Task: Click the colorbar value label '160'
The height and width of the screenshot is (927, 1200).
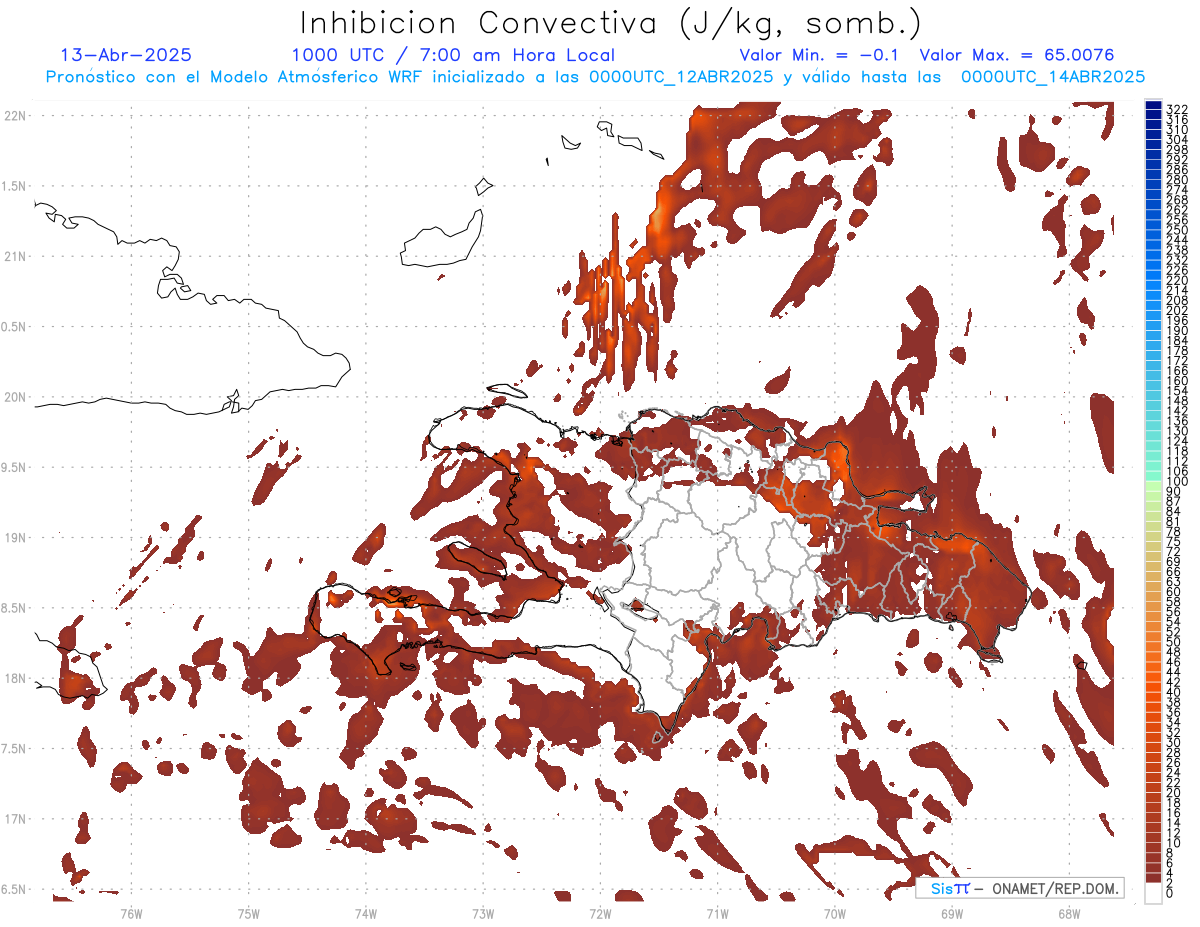Action: (x=1176, y=381)
